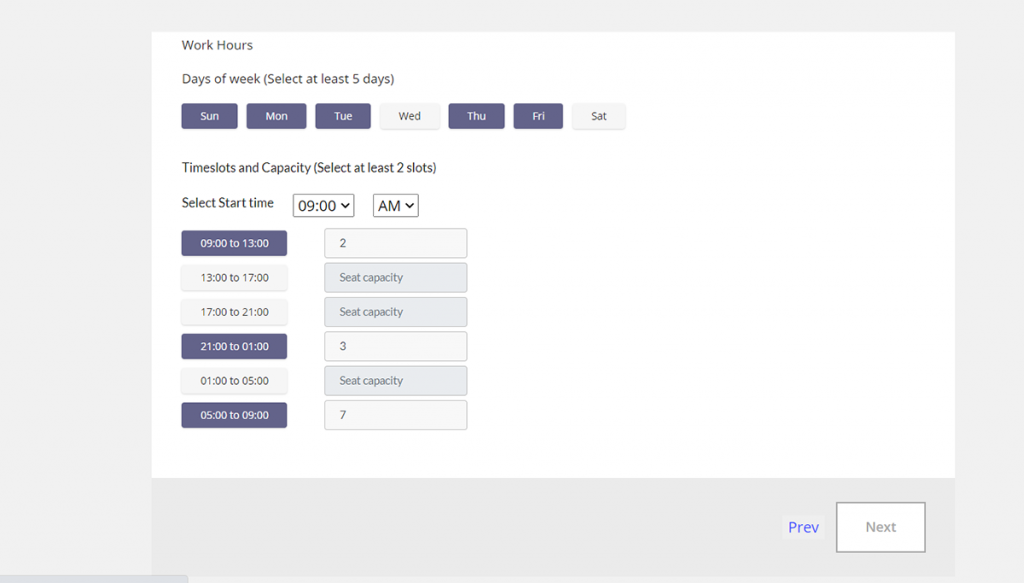Enable the Sat day toggle
This screenshot has width=1024, height=583.
coord(599,116)
